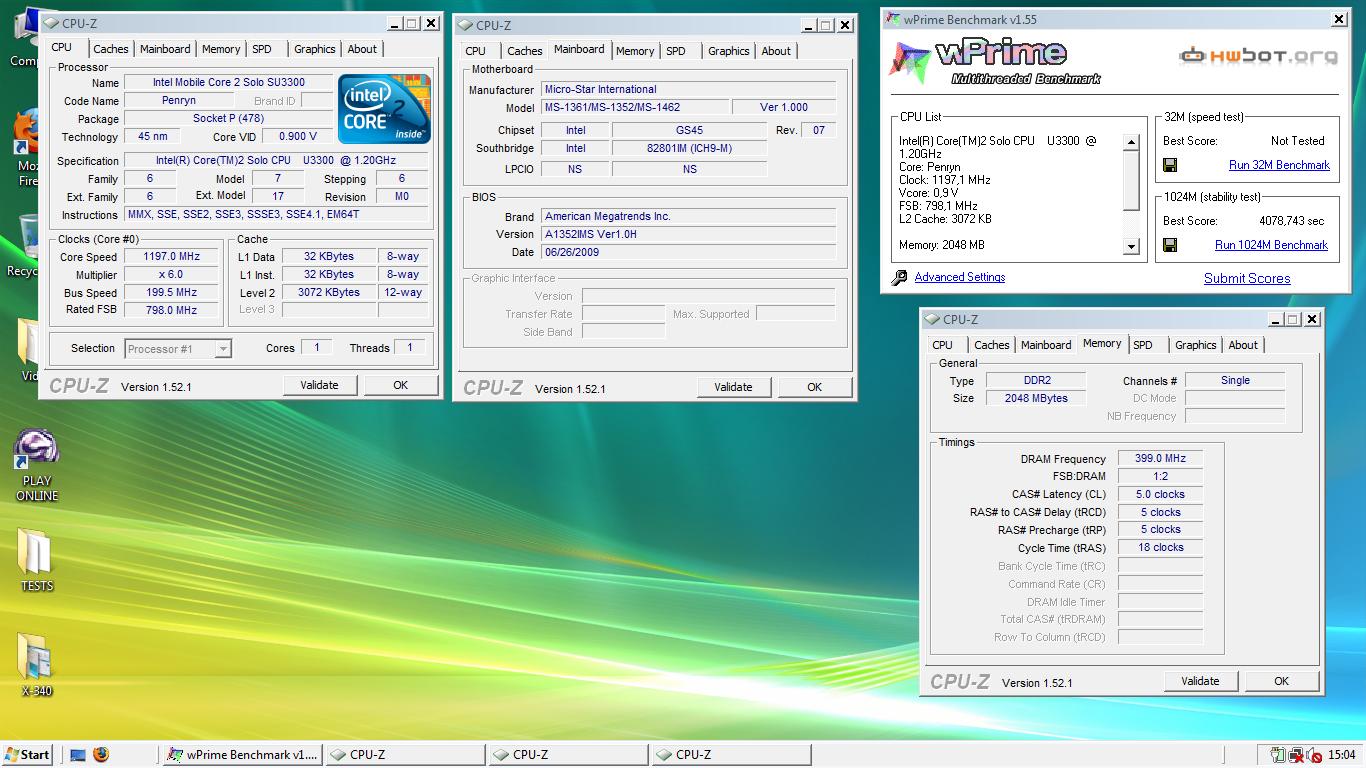Click Validate in the CPU-Z CPU window

tap(319, 385)
